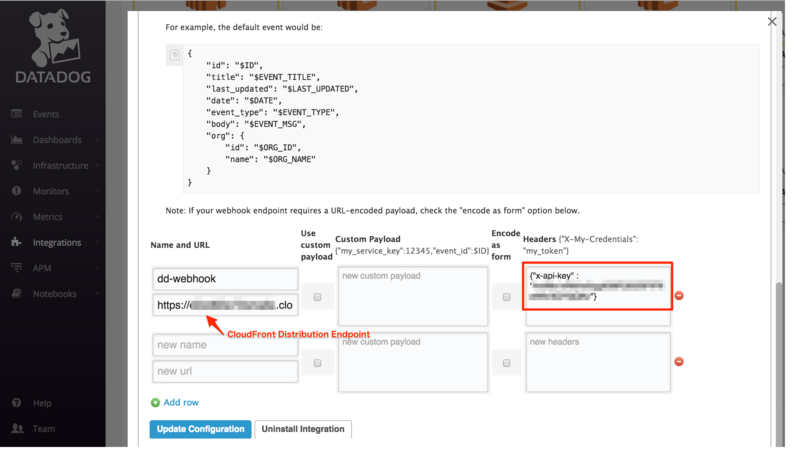Click the Help question mark icon
Image resolution: width=800 pixels, height=462 pixels.
click(16, 403)
